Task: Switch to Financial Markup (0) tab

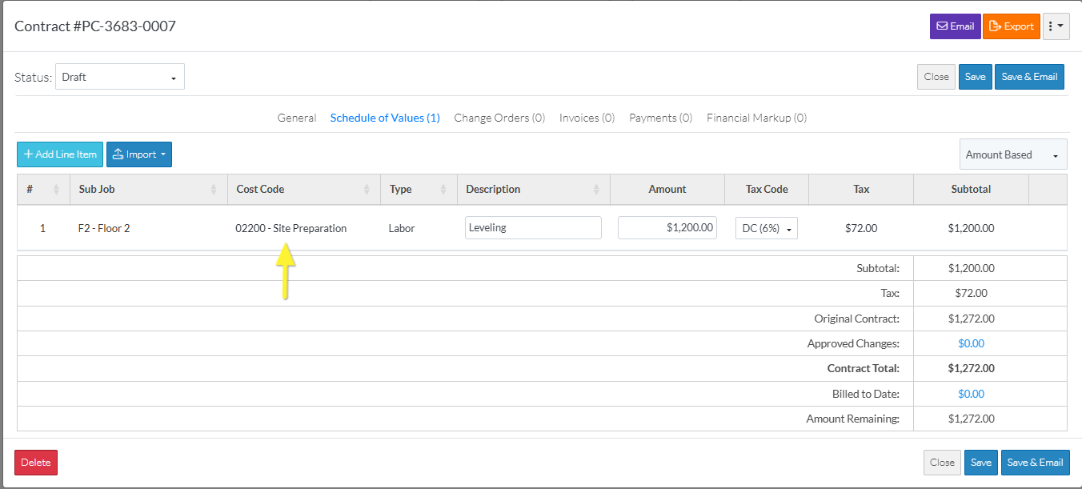Action: tap(756, 118)
